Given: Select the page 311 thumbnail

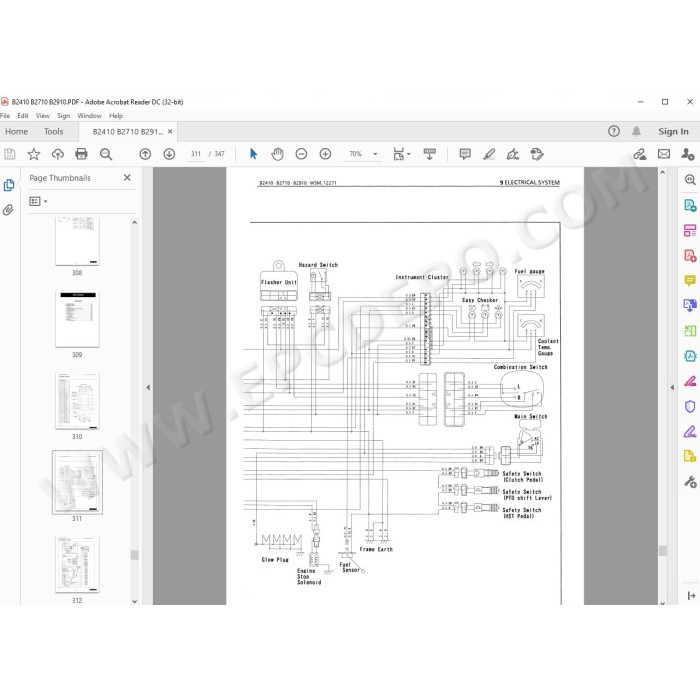Looking at the screenshot, I should [77, 482].
